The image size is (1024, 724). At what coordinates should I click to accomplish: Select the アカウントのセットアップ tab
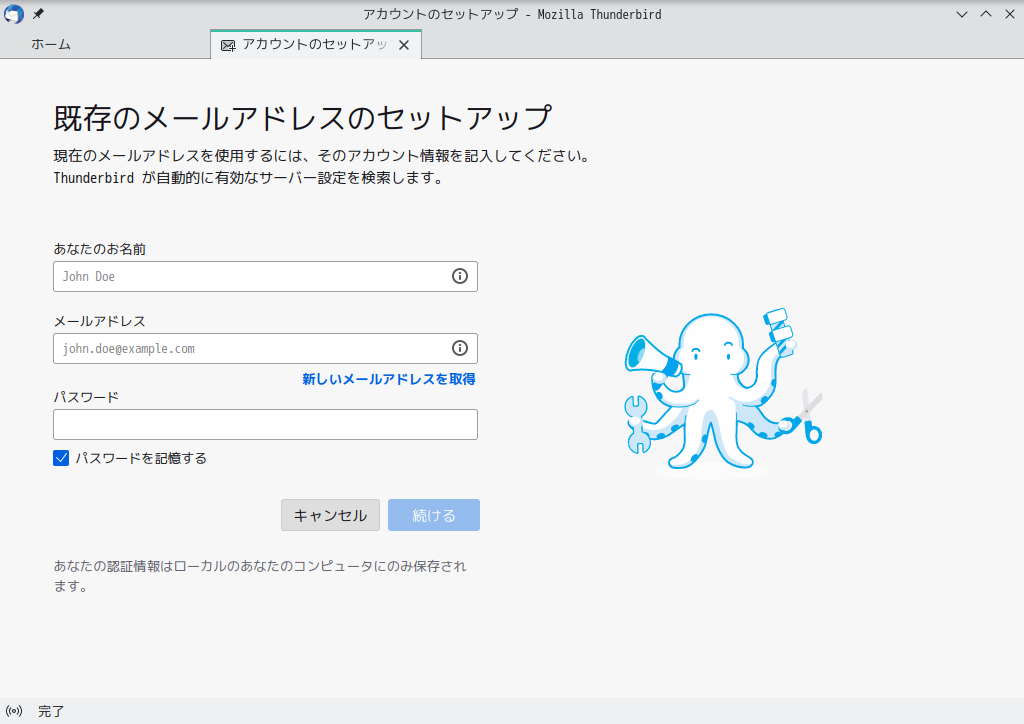[315, 44]
